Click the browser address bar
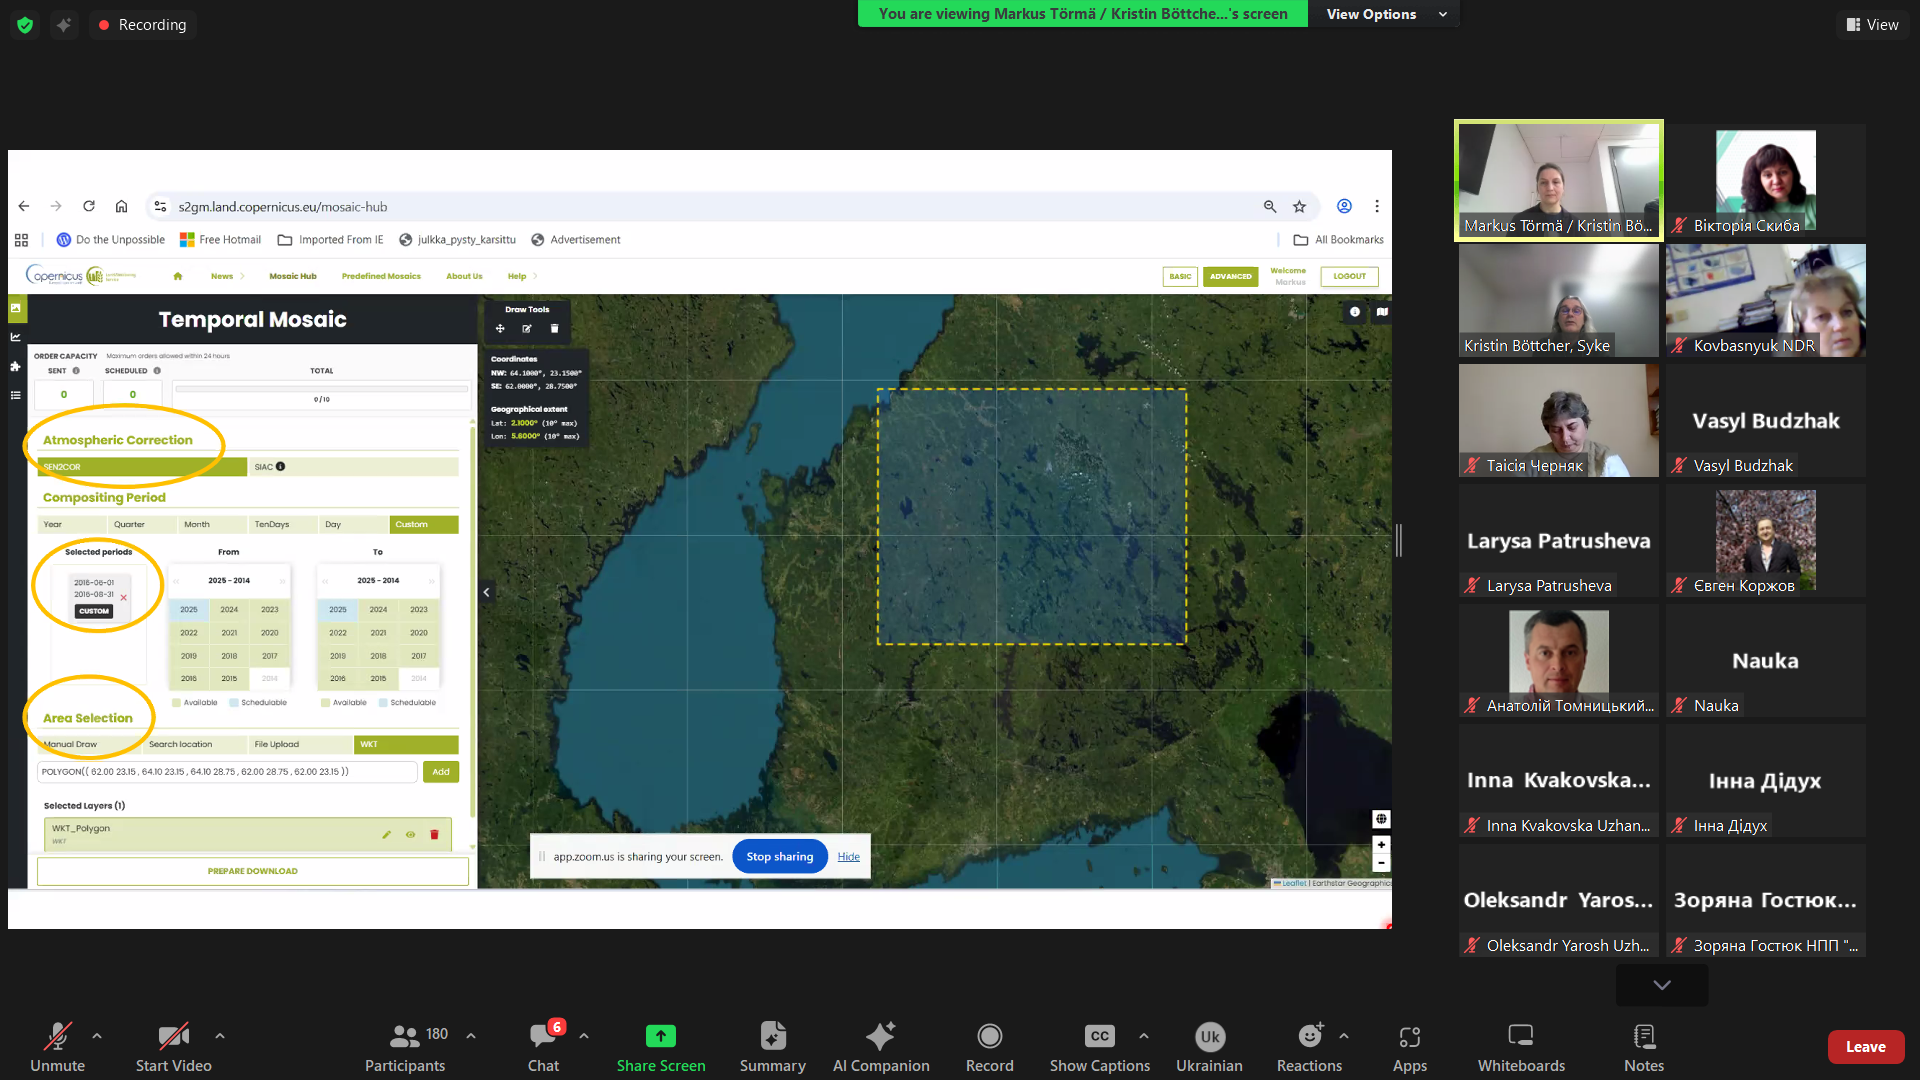 (400, 206)
